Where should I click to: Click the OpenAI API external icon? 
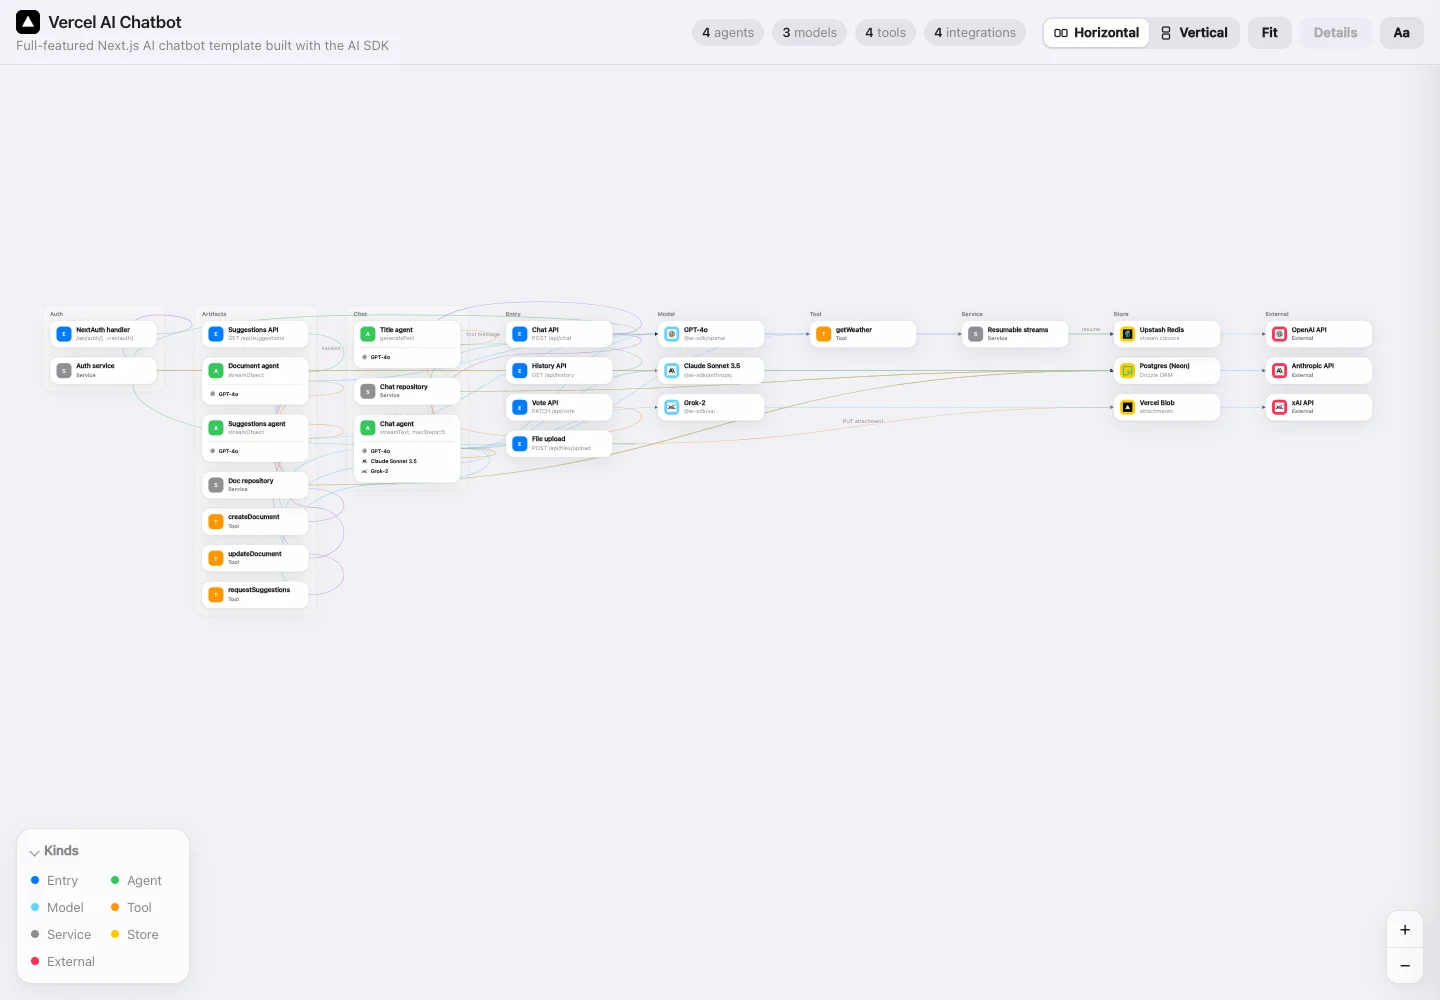[1280, 334]
